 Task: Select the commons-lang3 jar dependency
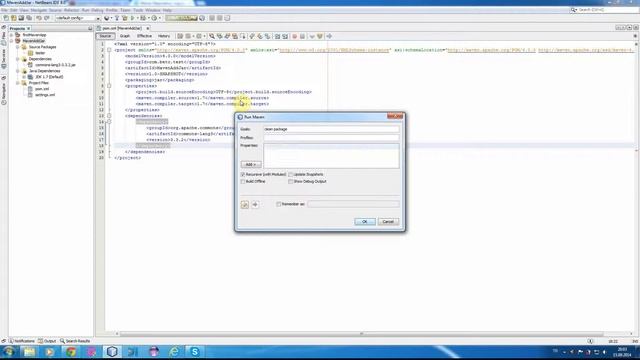55,65
